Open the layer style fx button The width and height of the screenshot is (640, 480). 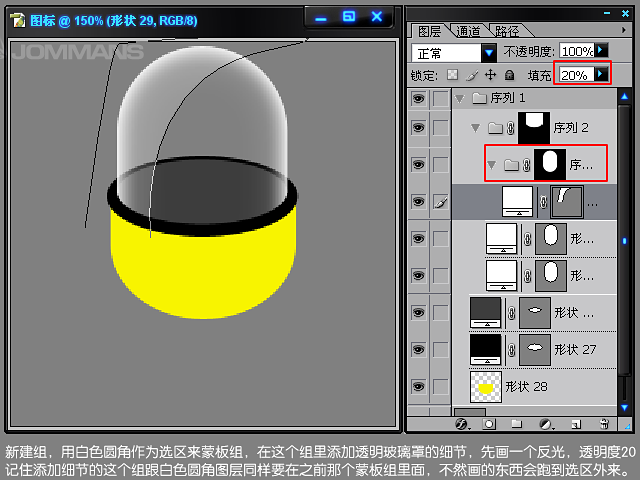pos(462,424)
